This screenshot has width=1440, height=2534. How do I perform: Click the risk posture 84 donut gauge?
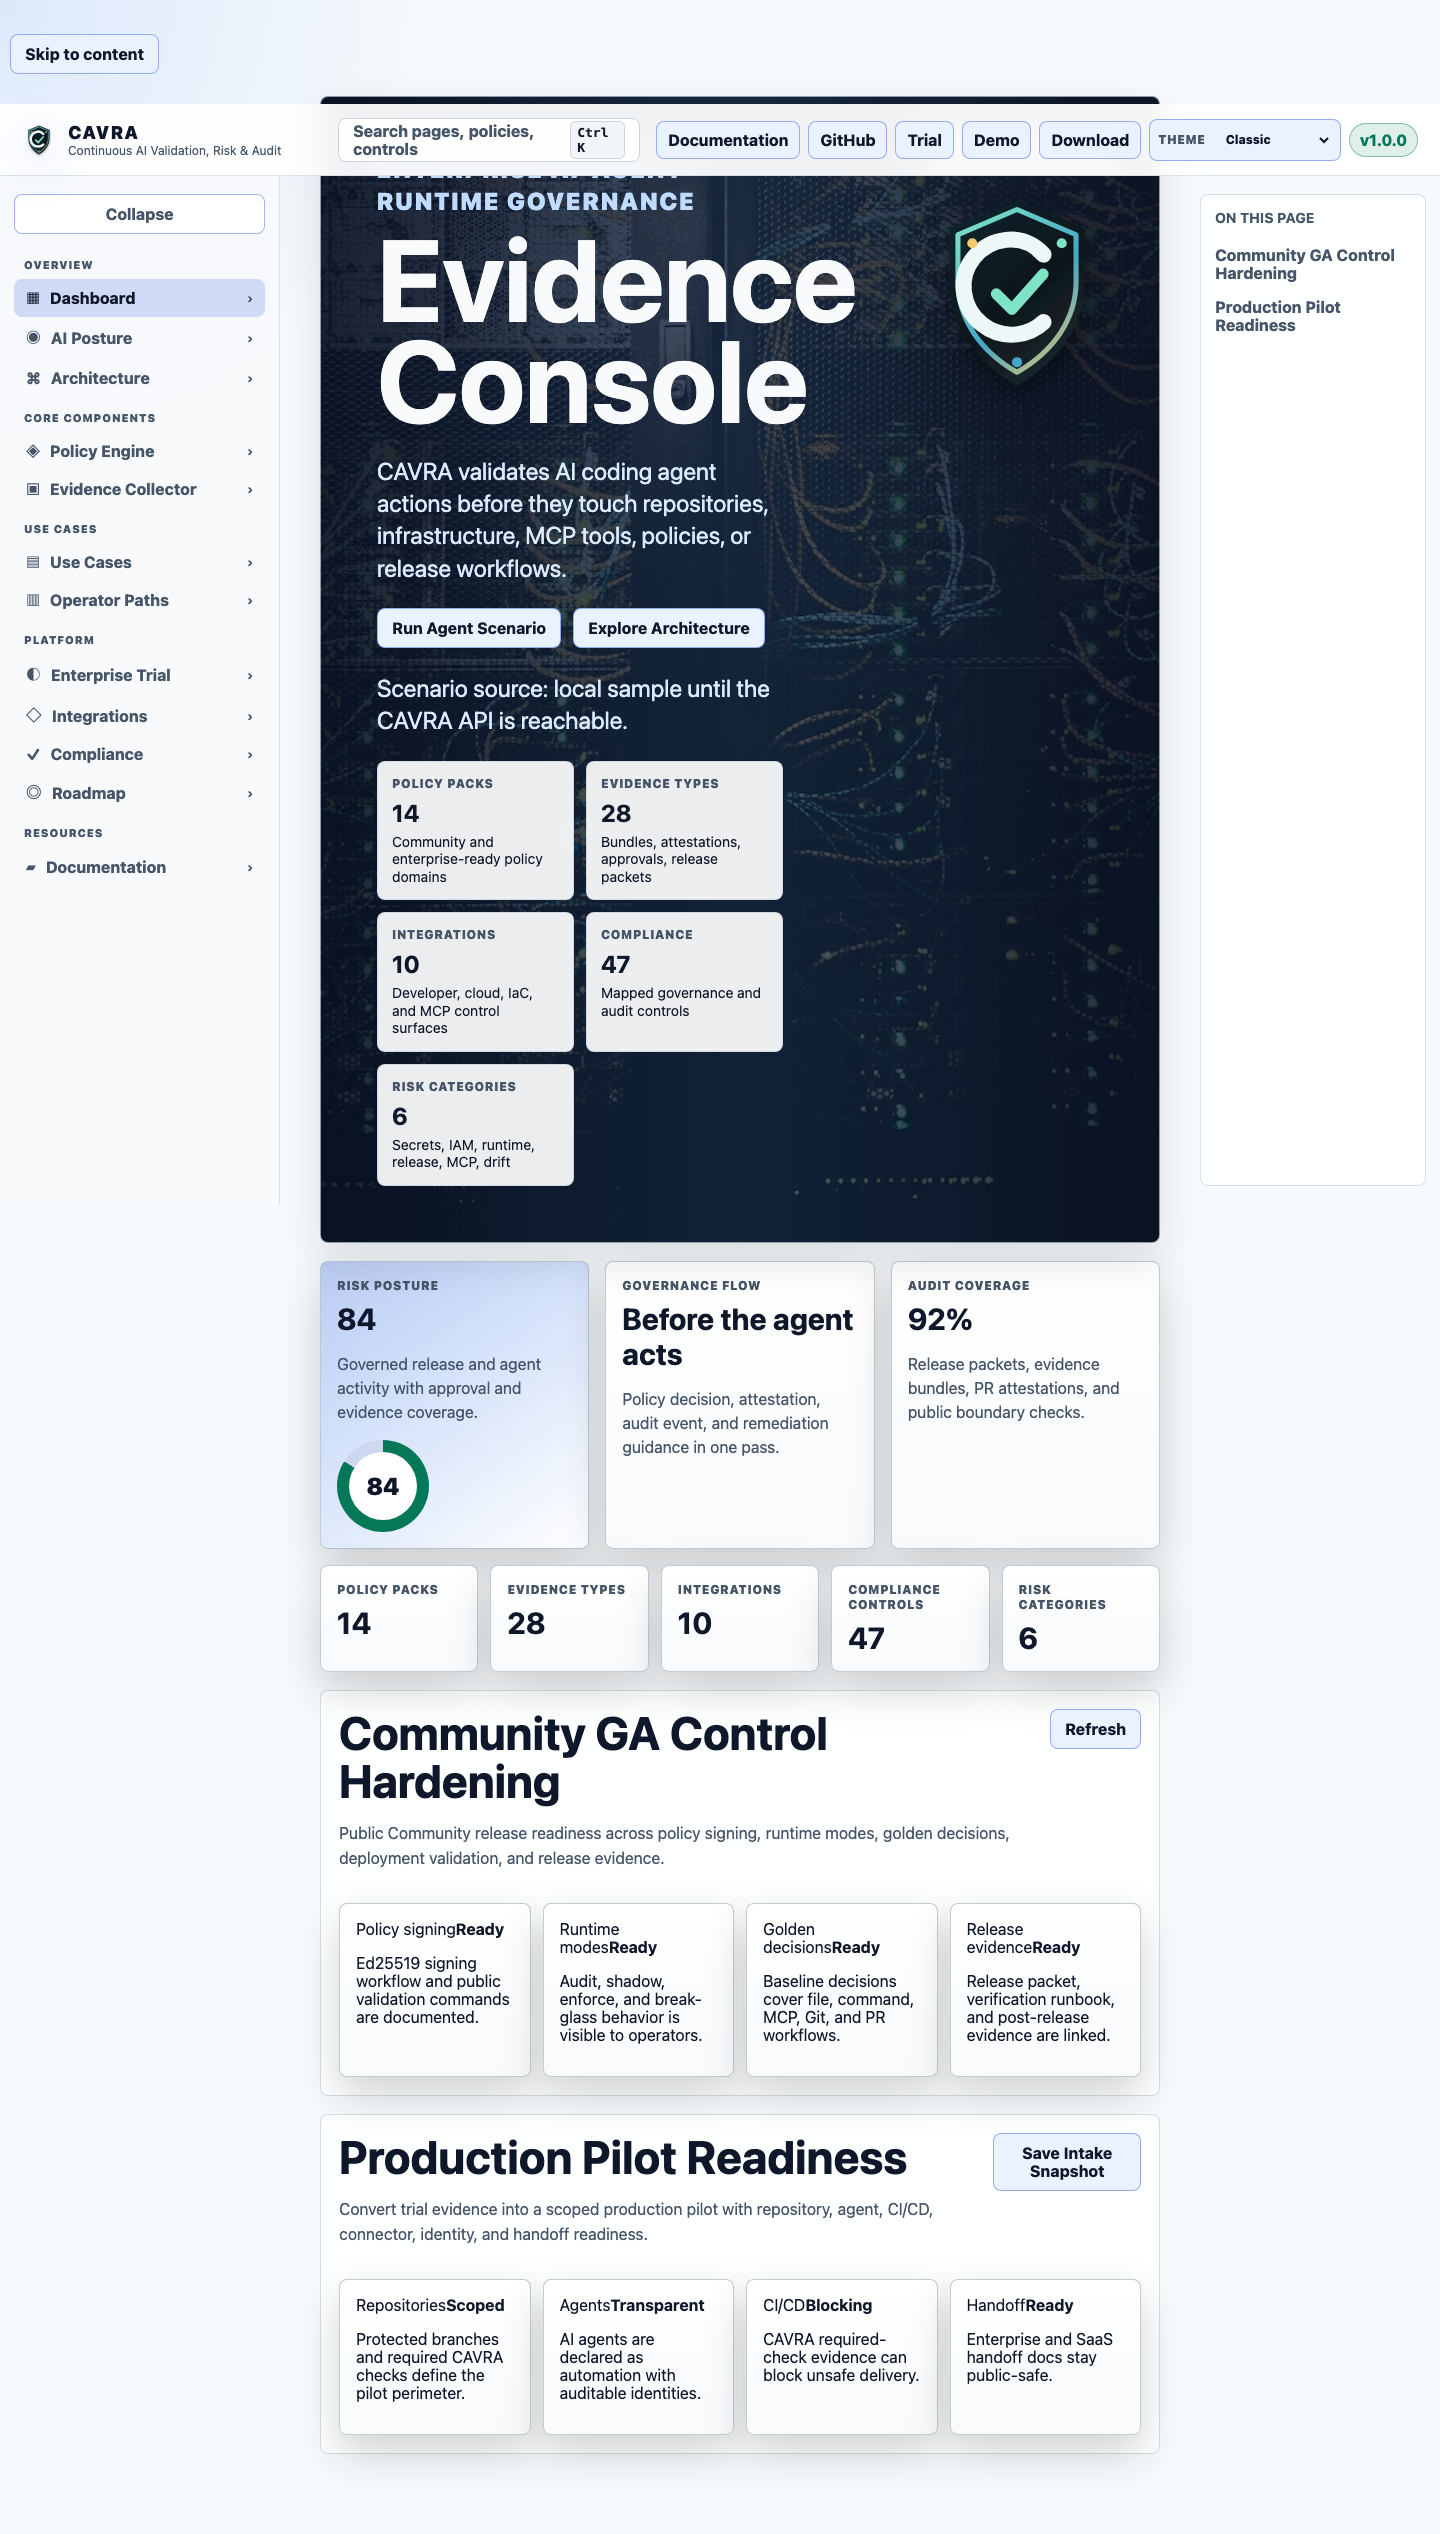[383, 1486]
